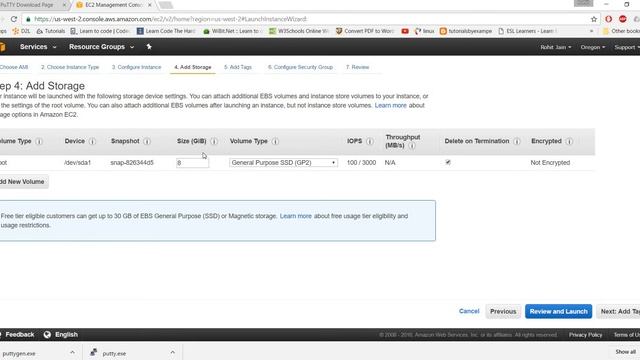Show info icon next to second Volume Type header
The width and height of the screenshot is (640, 360).
275,141
